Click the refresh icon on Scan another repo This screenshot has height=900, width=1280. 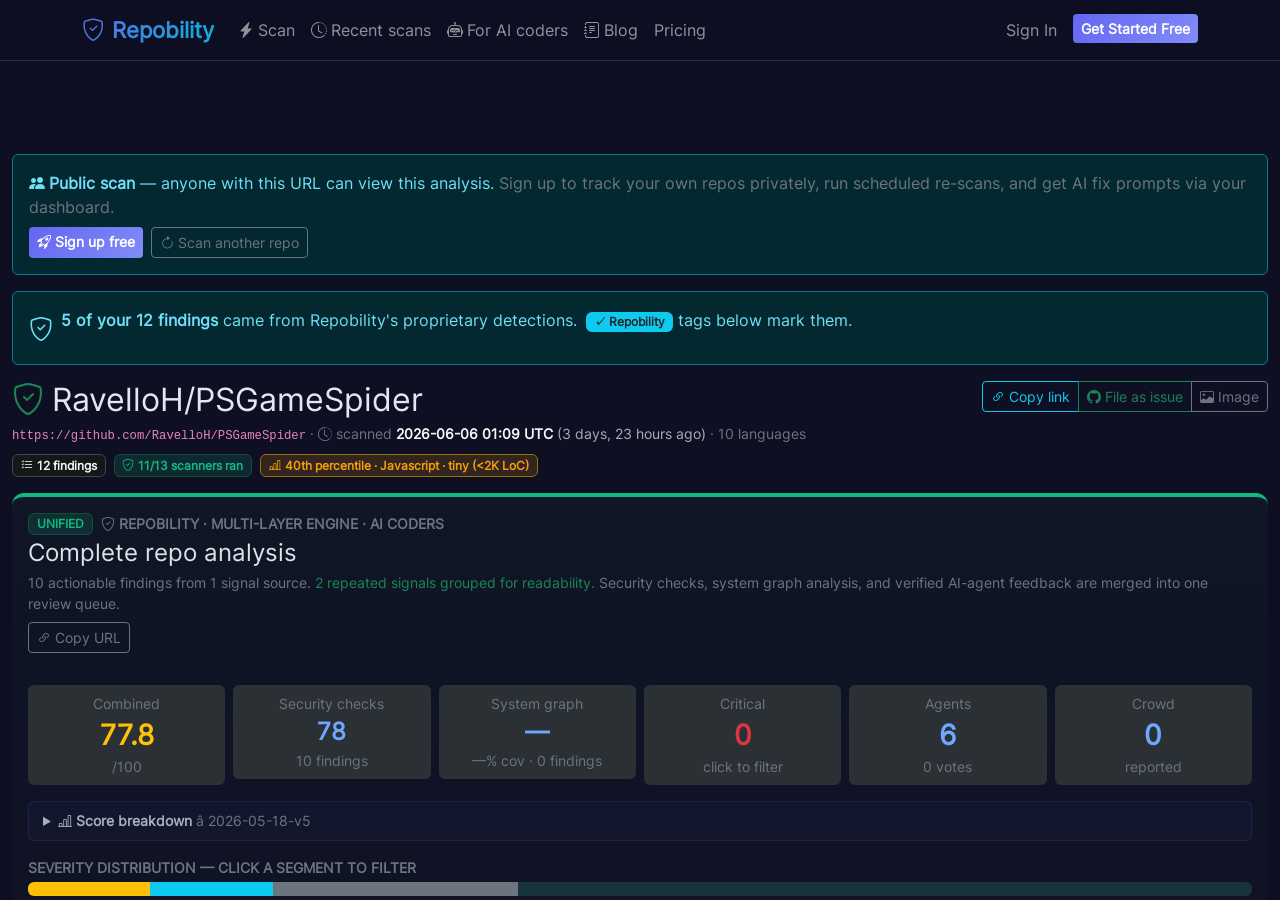167,243
